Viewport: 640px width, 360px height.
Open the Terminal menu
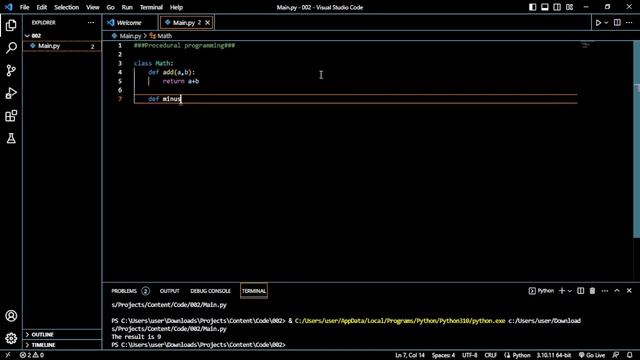(x=151, y=7)
